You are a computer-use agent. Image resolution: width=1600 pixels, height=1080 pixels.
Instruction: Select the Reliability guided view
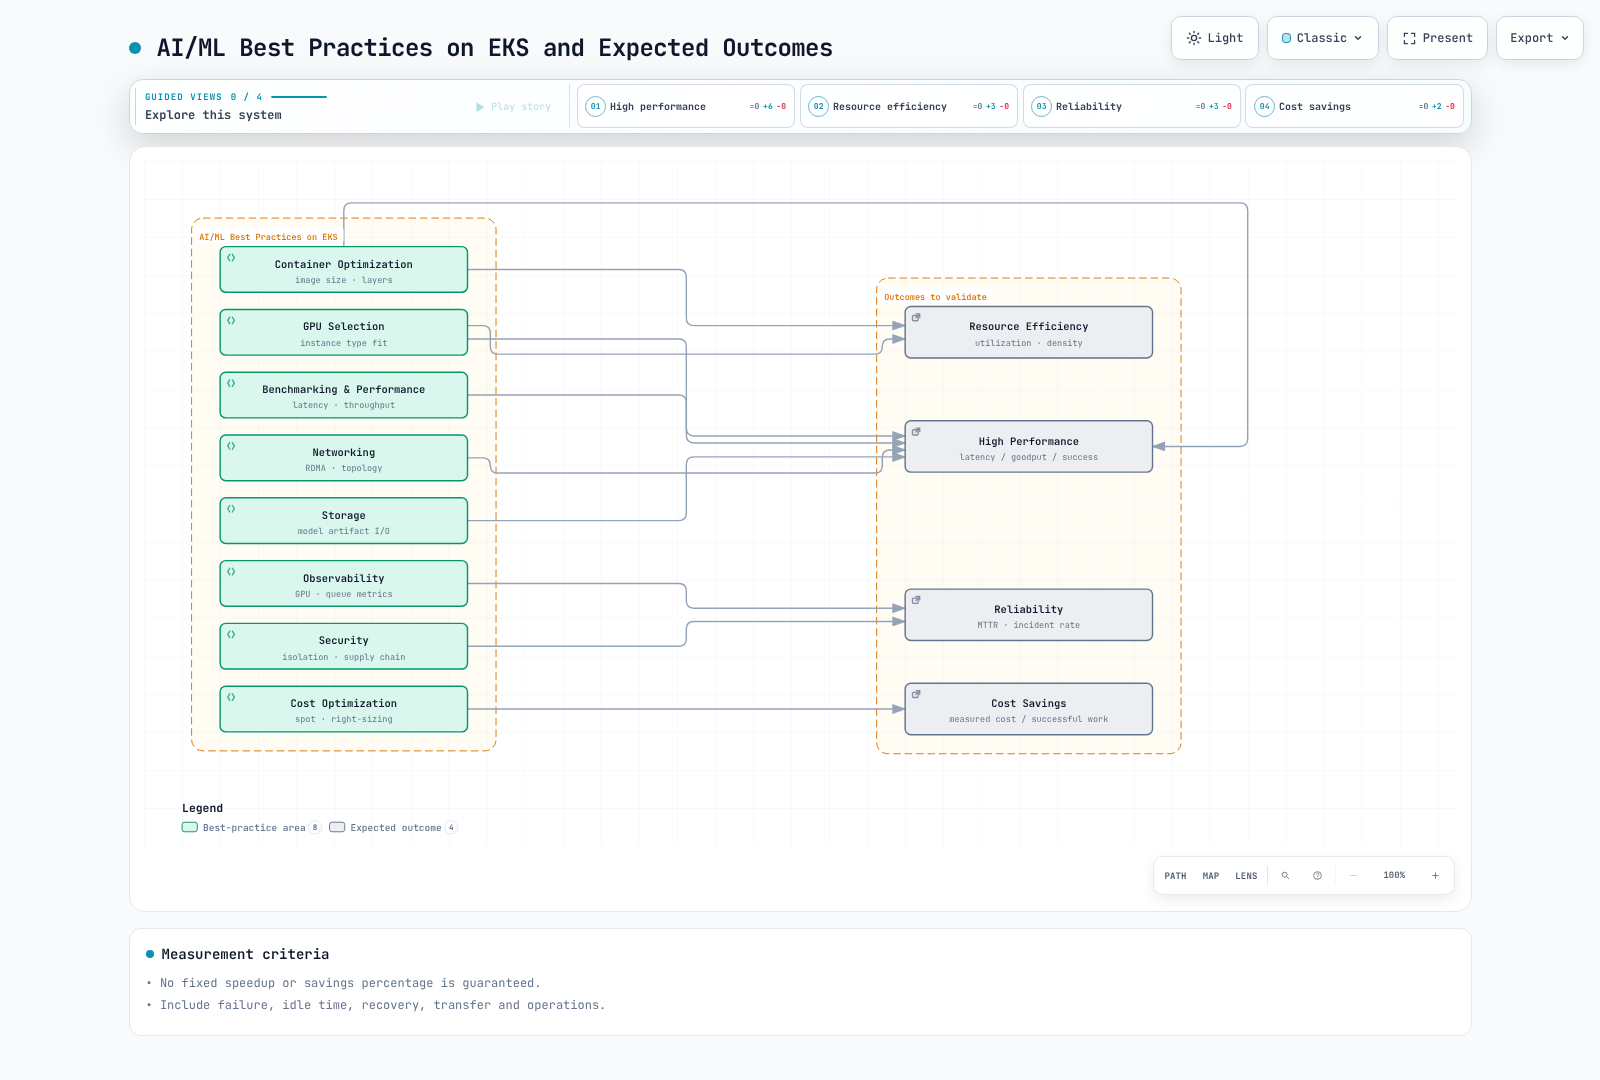tap(1132, 106)
